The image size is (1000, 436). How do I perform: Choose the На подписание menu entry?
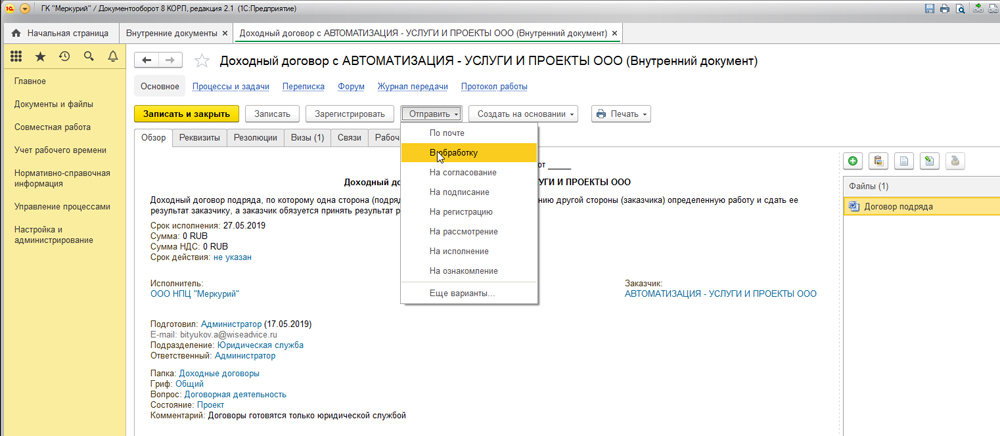coord(460,192)
